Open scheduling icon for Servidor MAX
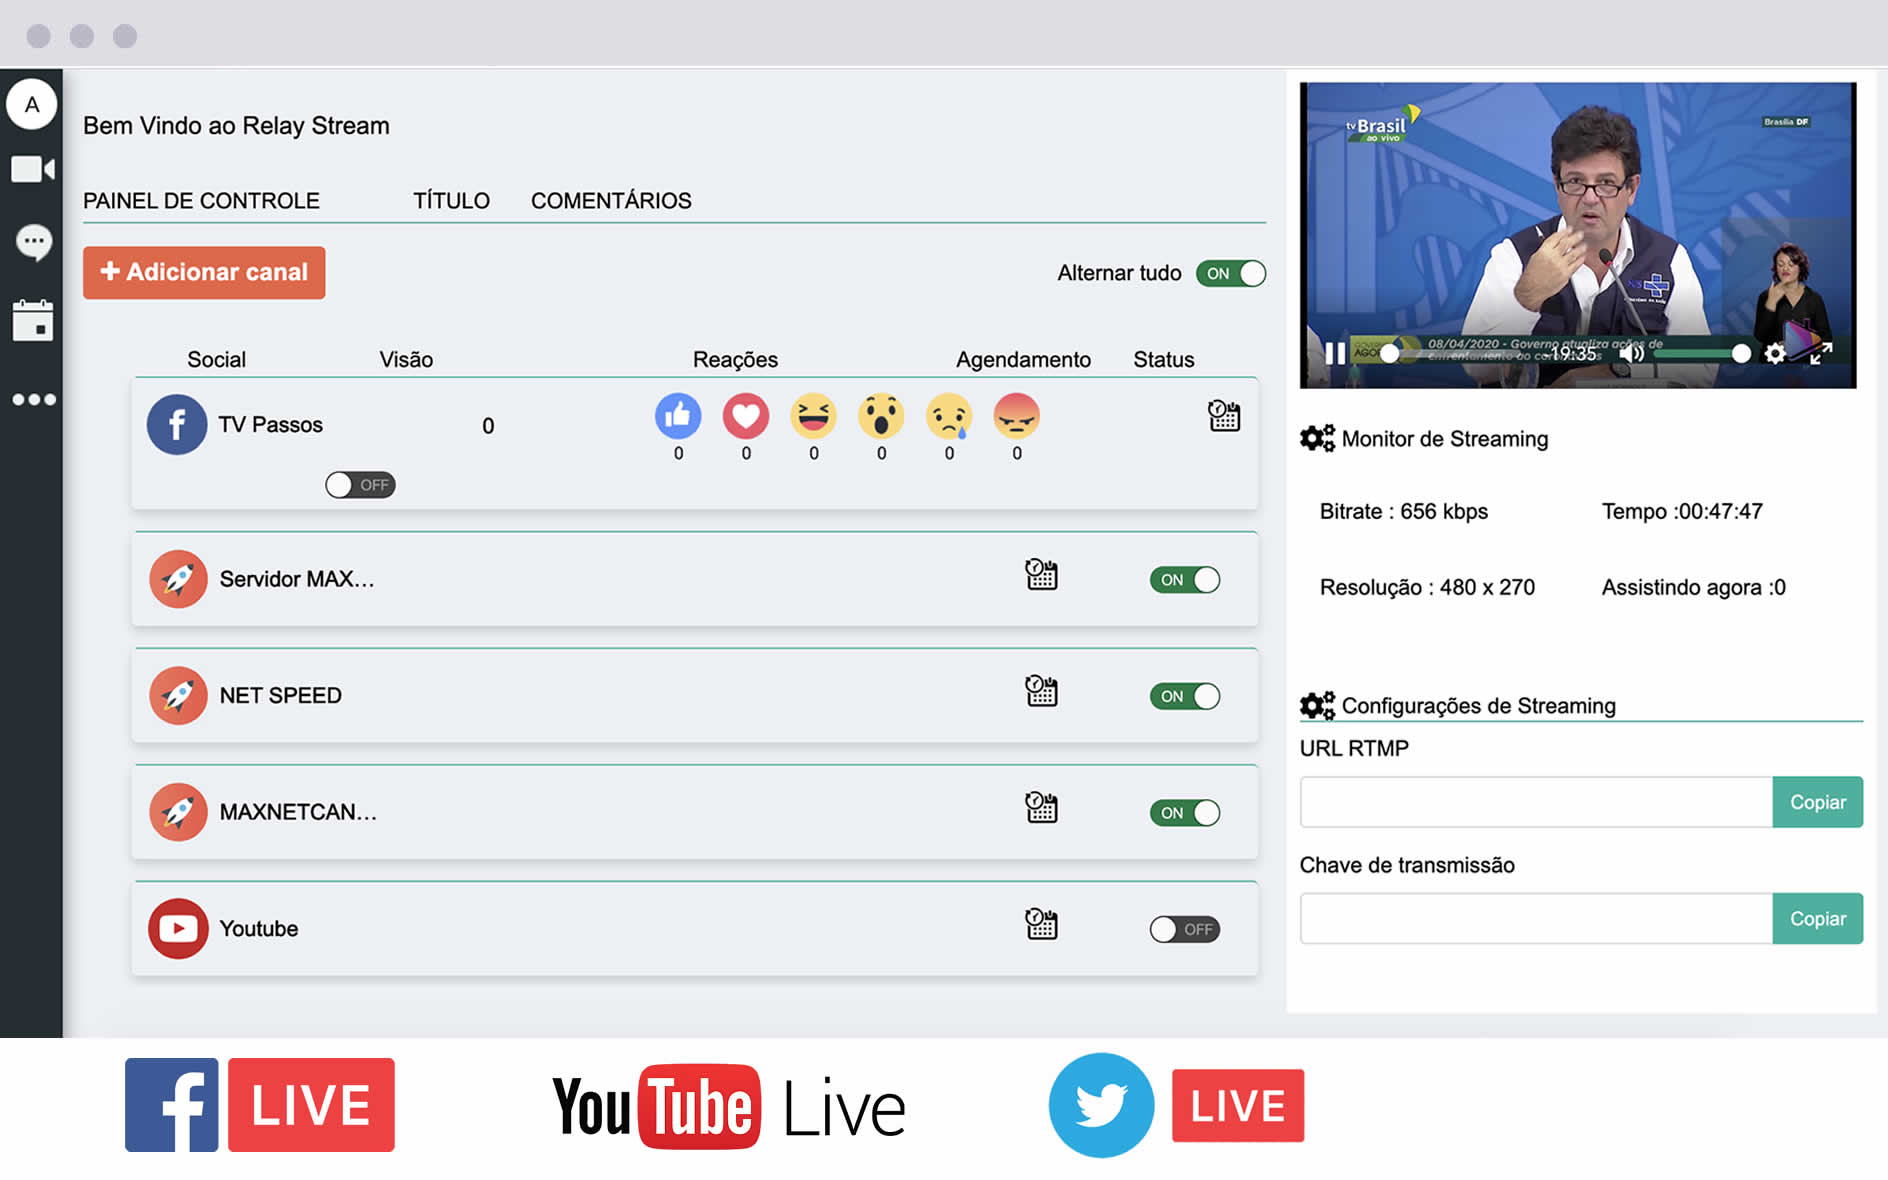The image size is (1888, 1180). pyautogui.click(x=1041, y=574)
